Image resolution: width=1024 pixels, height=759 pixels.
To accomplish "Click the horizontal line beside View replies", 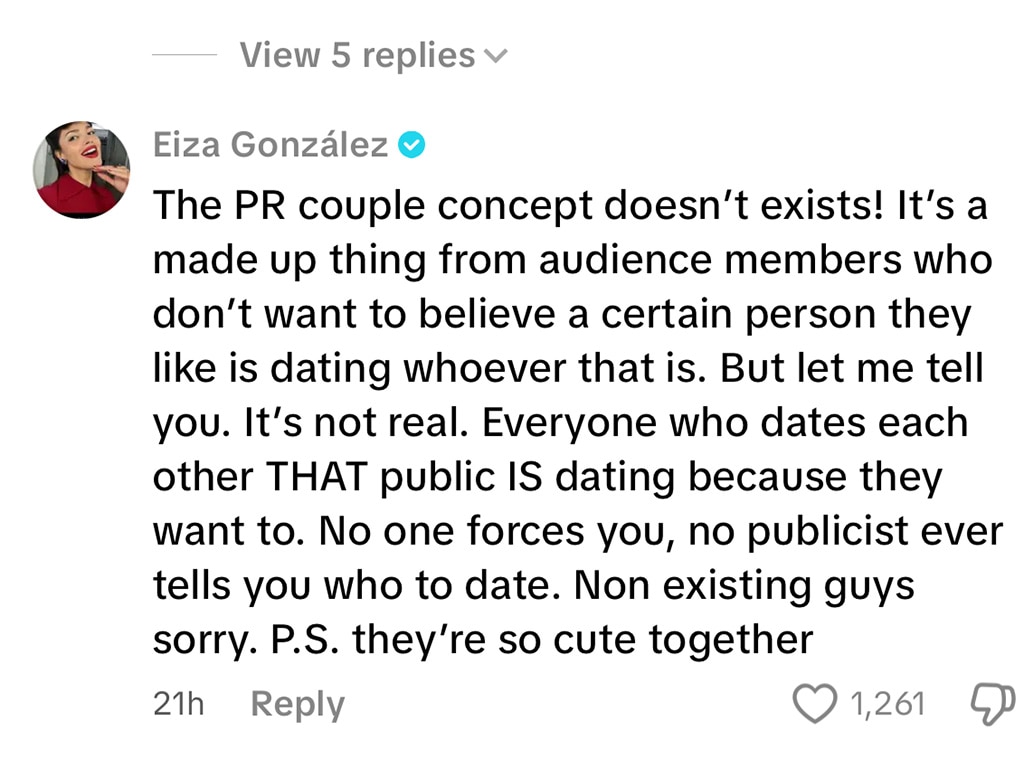I will pos(185,55).
